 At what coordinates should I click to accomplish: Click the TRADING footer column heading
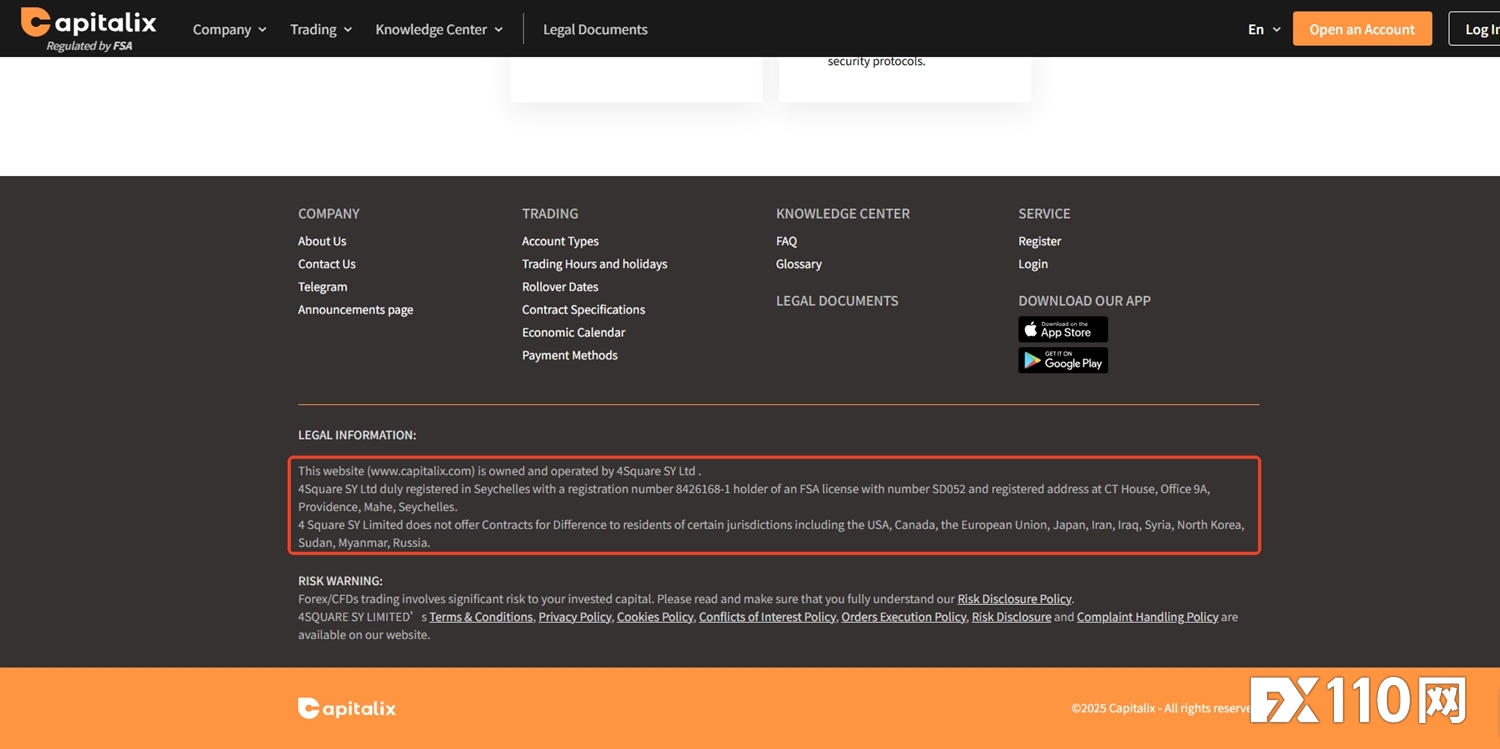pyautogui.click(x=550, y=214)
